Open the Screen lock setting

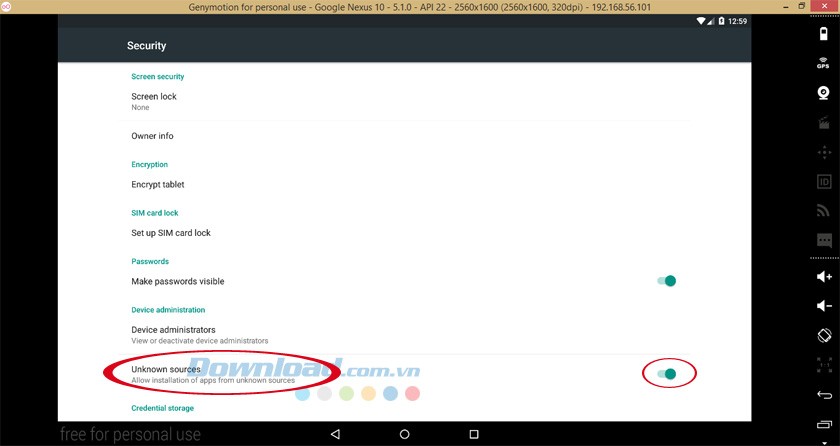[154, 101]
